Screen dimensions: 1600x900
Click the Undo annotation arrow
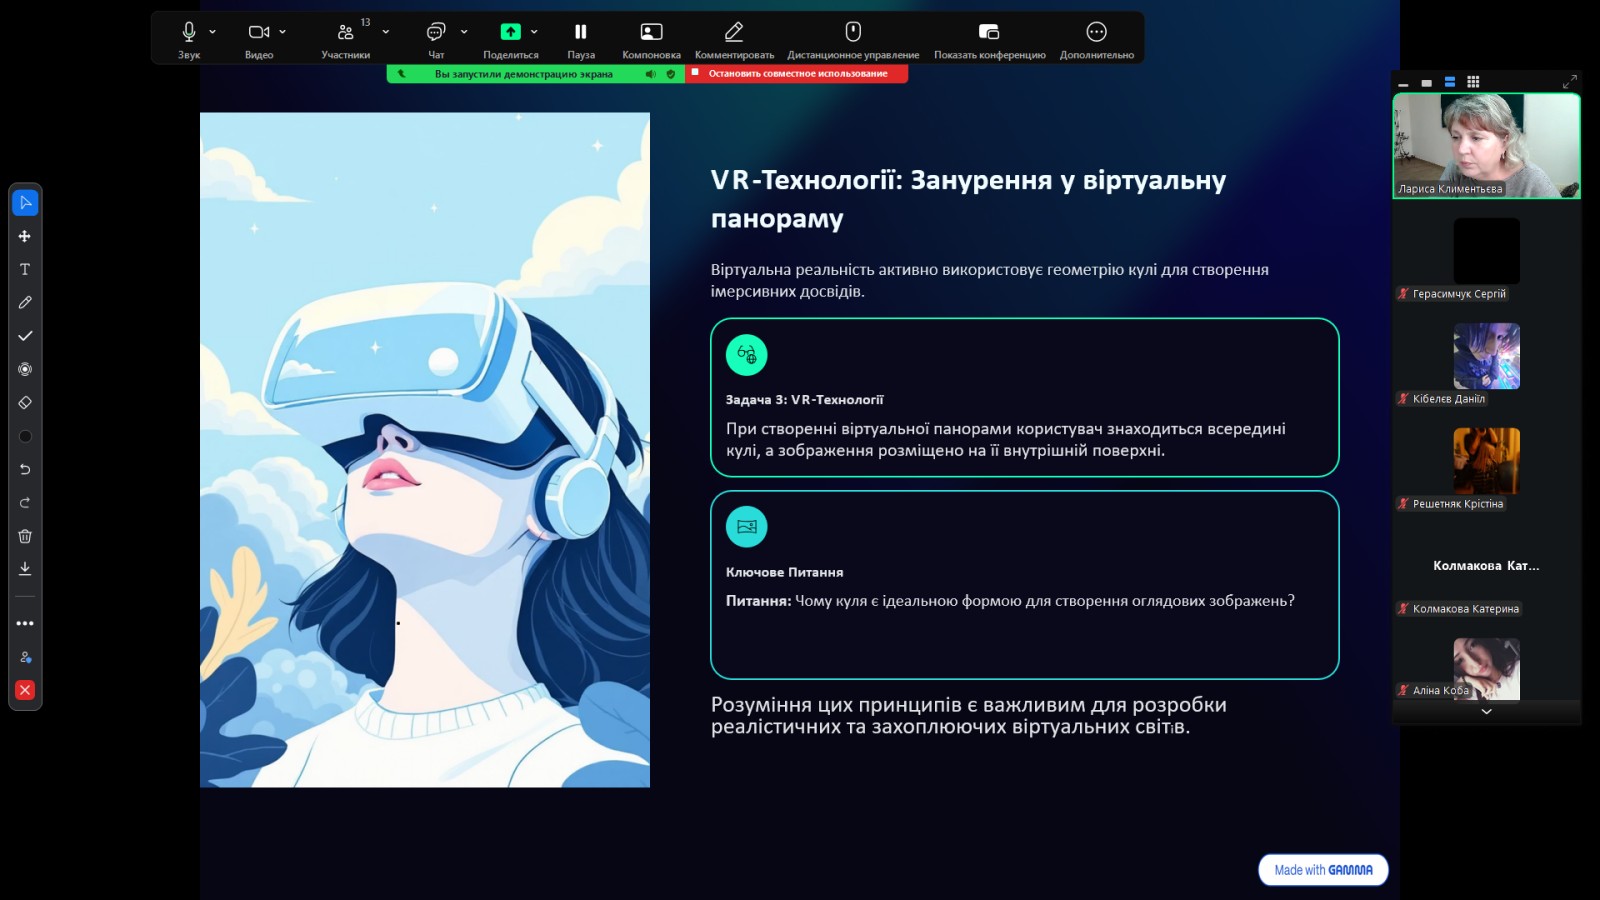(25, 469)
